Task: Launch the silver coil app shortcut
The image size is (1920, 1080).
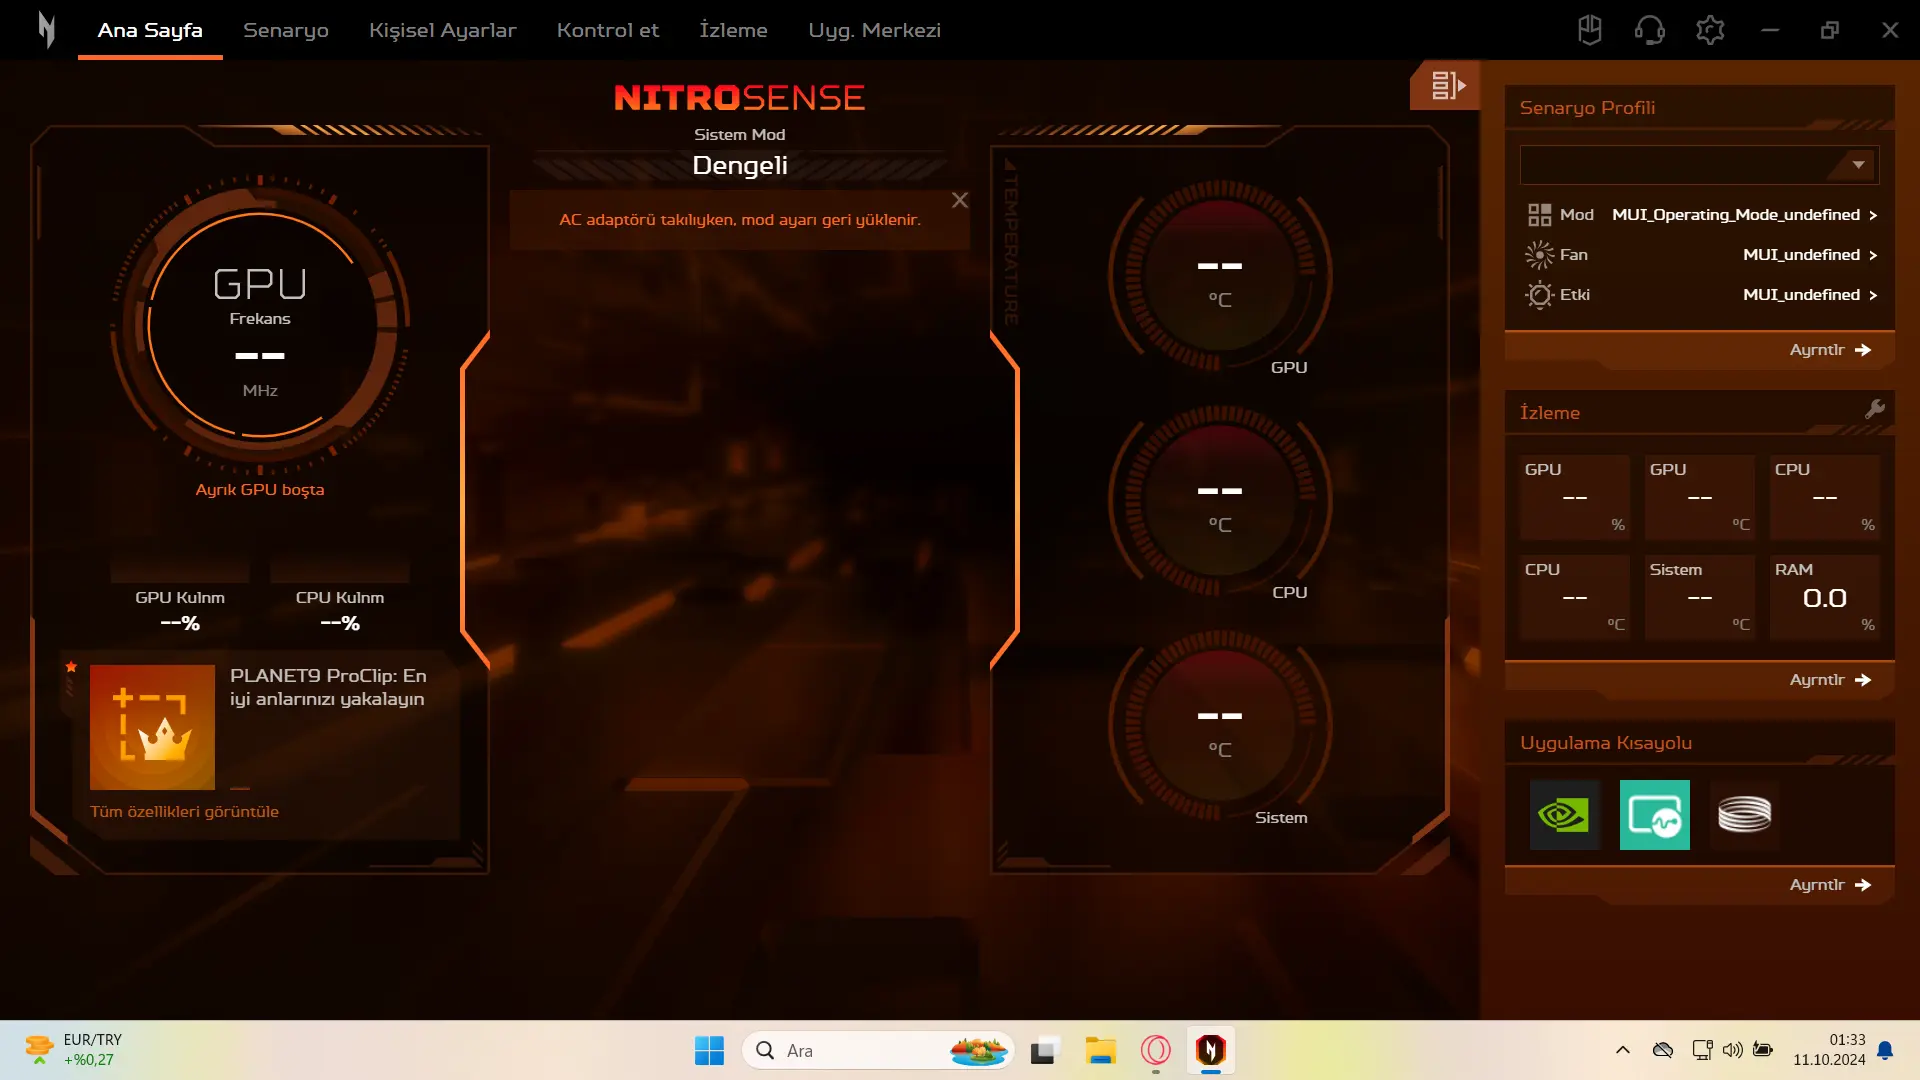Action: tap(1745, 815)
